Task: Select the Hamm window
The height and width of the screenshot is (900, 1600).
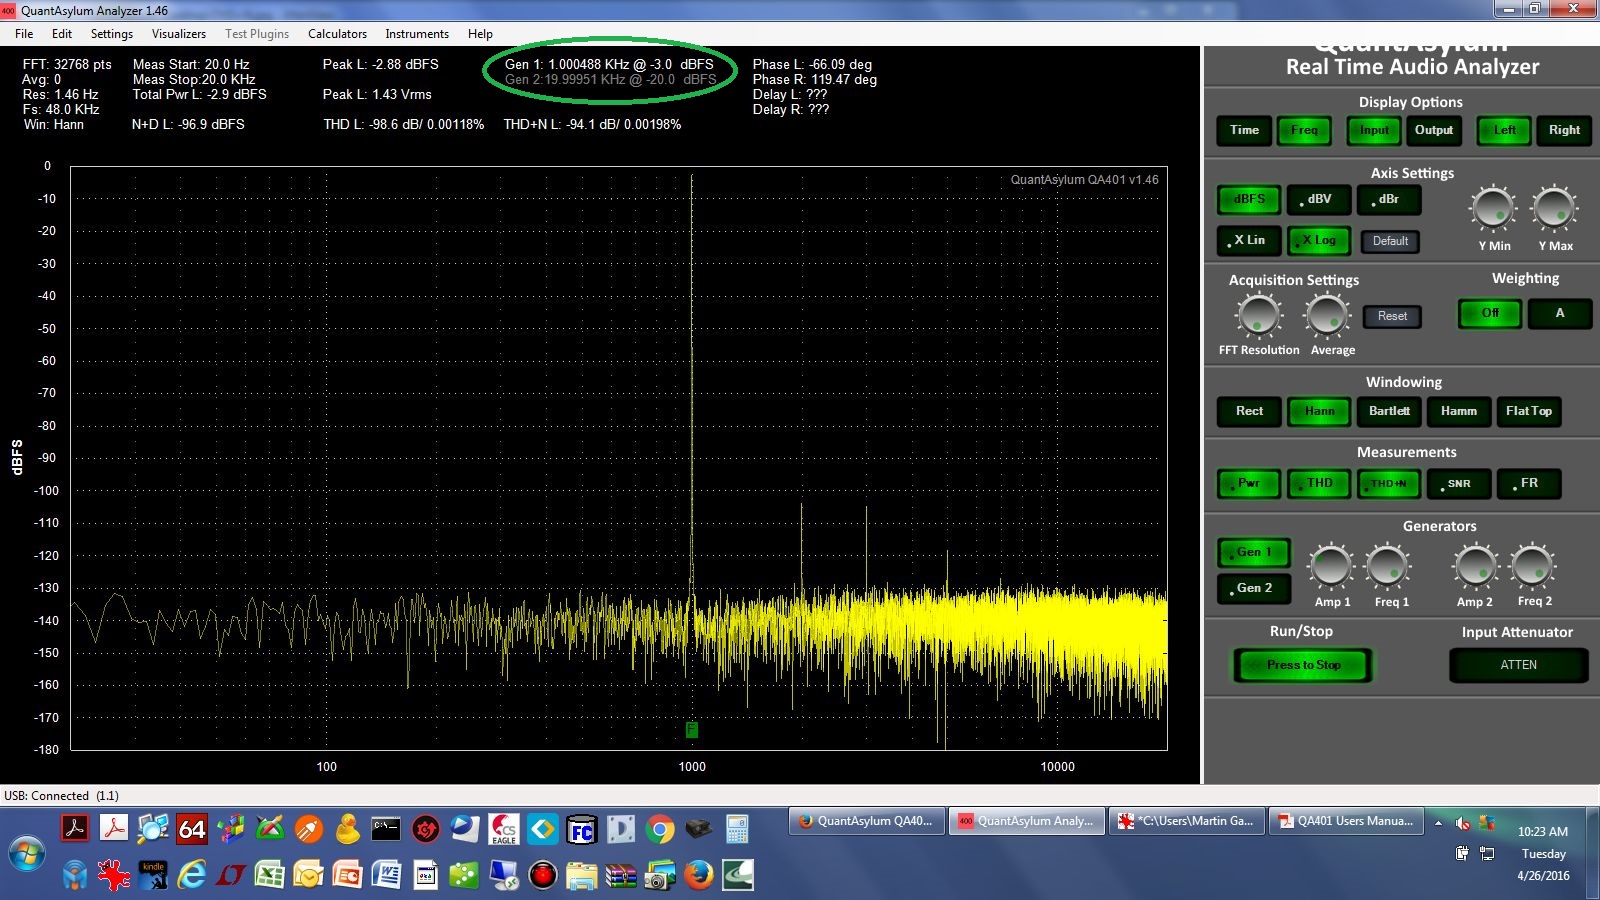Action: pyautogui.click(x=1459, y=411)
